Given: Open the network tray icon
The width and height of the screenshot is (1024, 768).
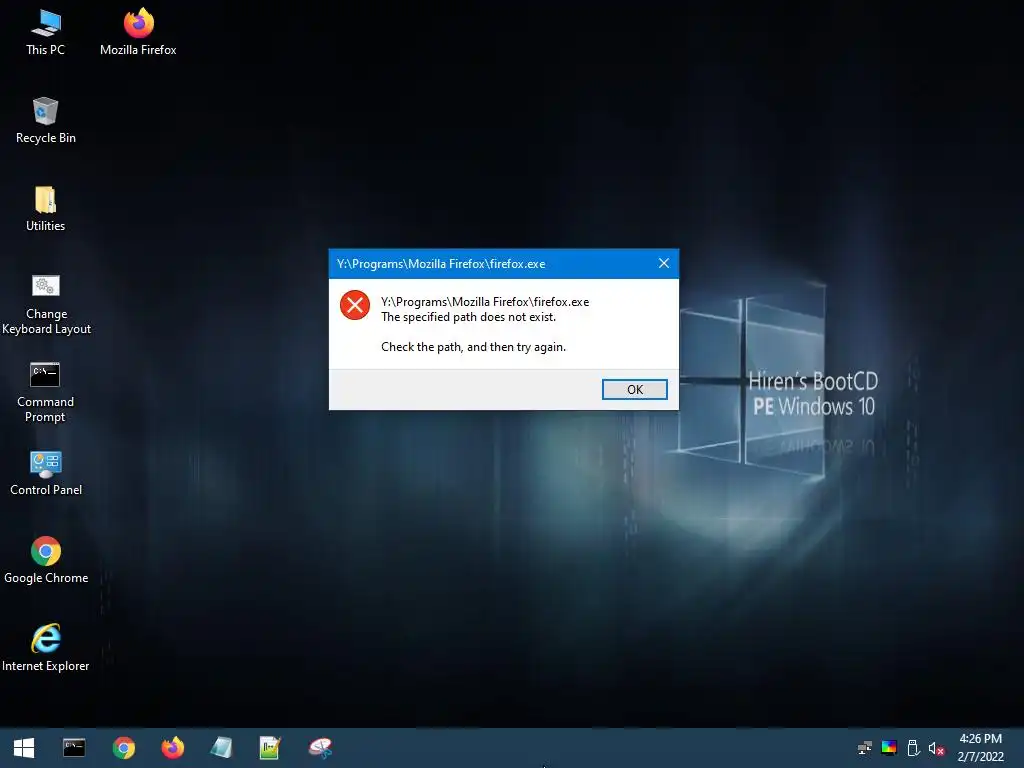Looking at the screenshot, I should pyautogui.click(x=865, y=748).
